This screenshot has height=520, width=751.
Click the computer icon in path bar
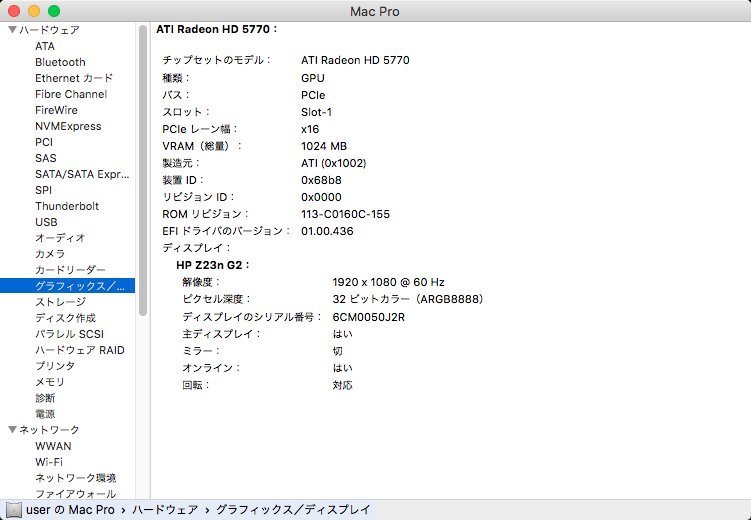[x=13, y=510]
